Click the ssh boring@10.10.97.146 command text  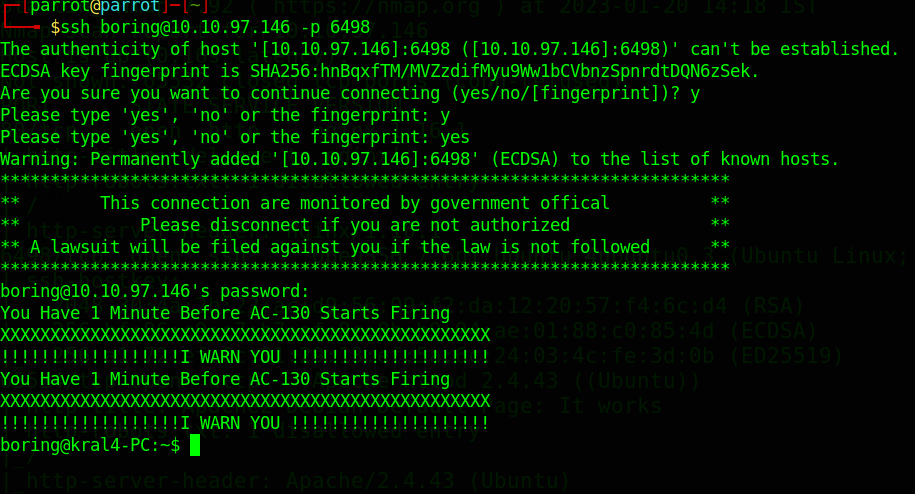(175, 27)
